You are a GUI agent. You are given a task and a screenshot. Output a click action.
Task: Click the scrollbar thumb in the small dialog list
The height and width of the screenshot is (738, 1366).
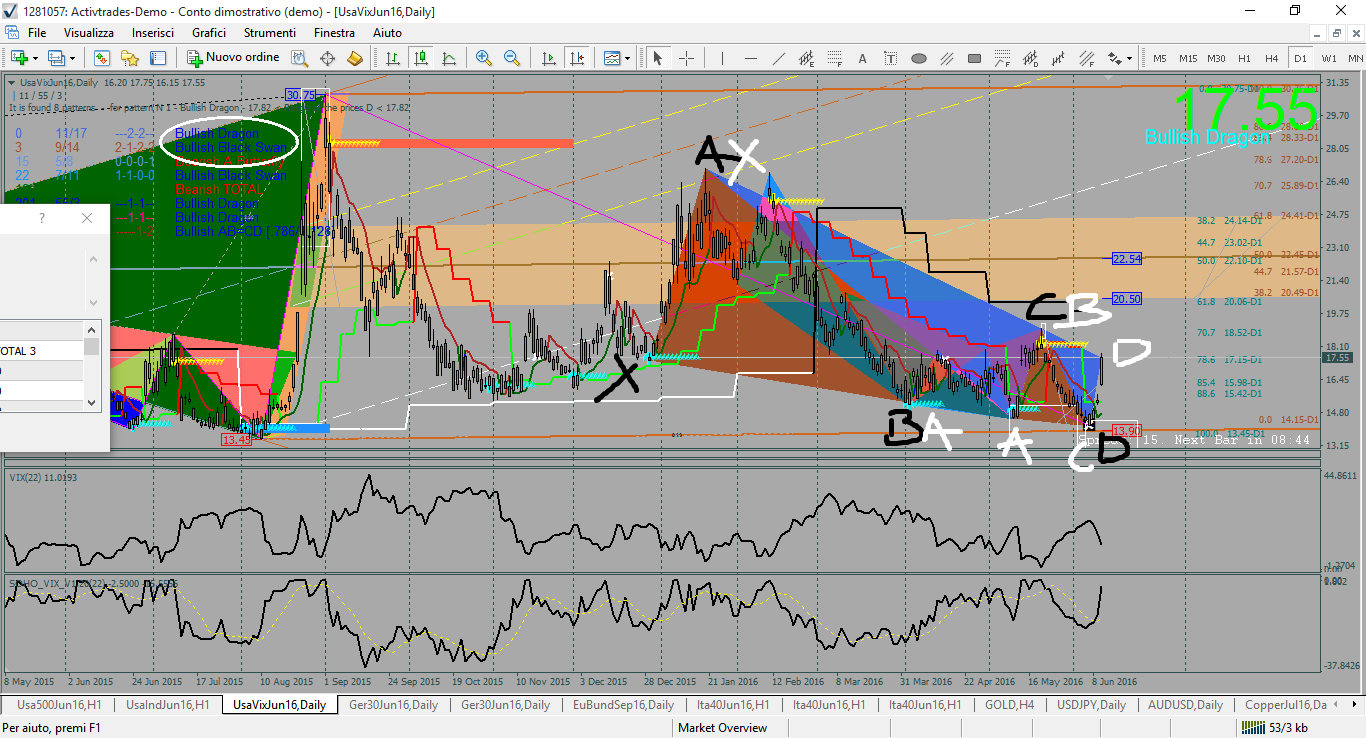point(92,347)
